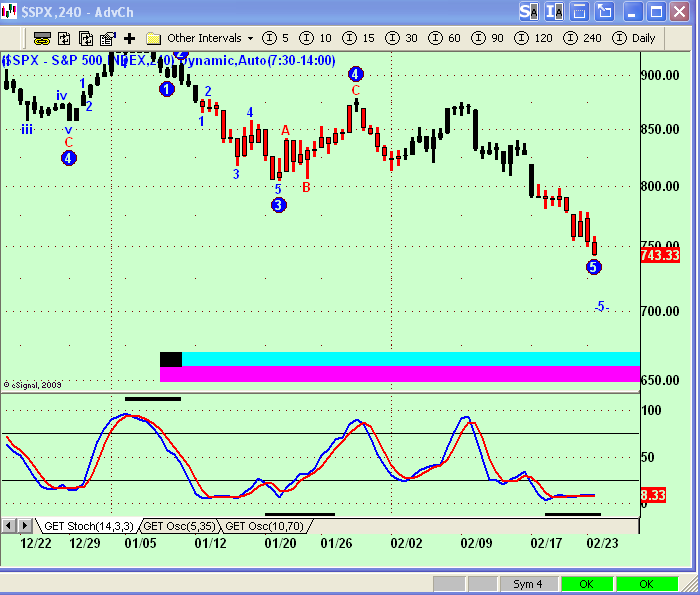Open the chart properties checklist icon

[x=108, y=38]
